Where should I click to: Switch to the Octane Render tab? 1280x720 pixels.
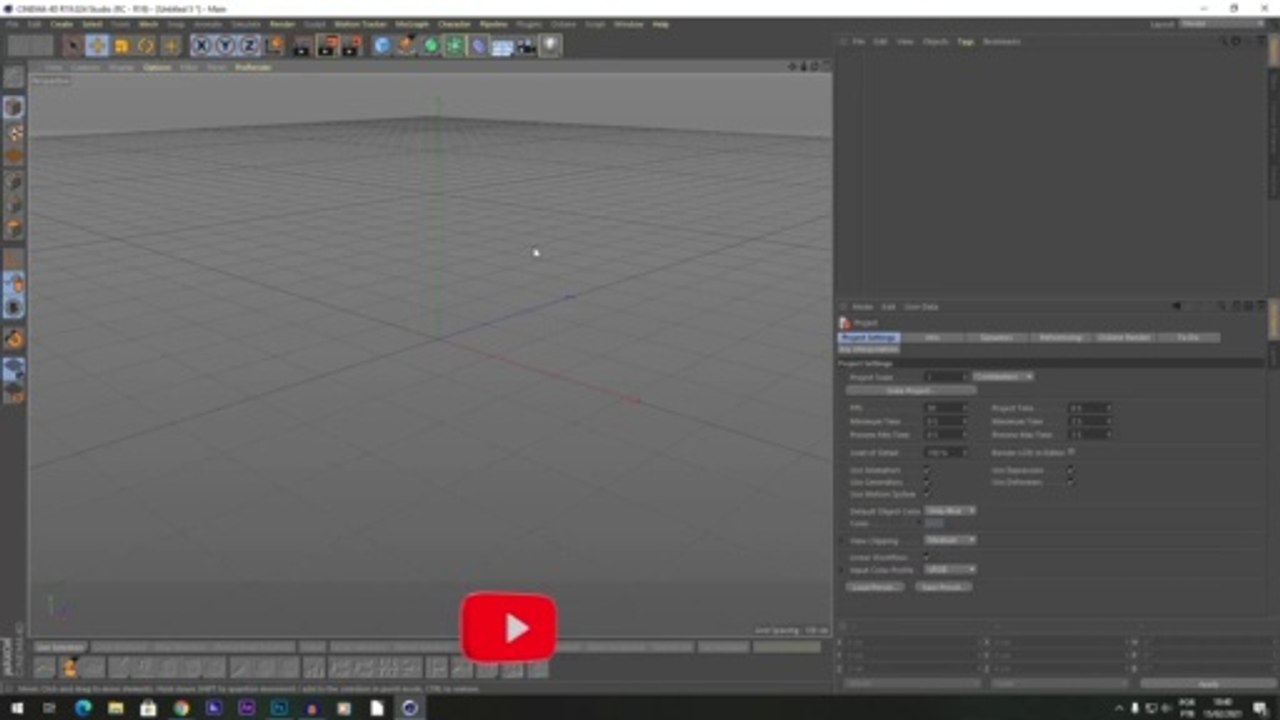click(1124, 338)
